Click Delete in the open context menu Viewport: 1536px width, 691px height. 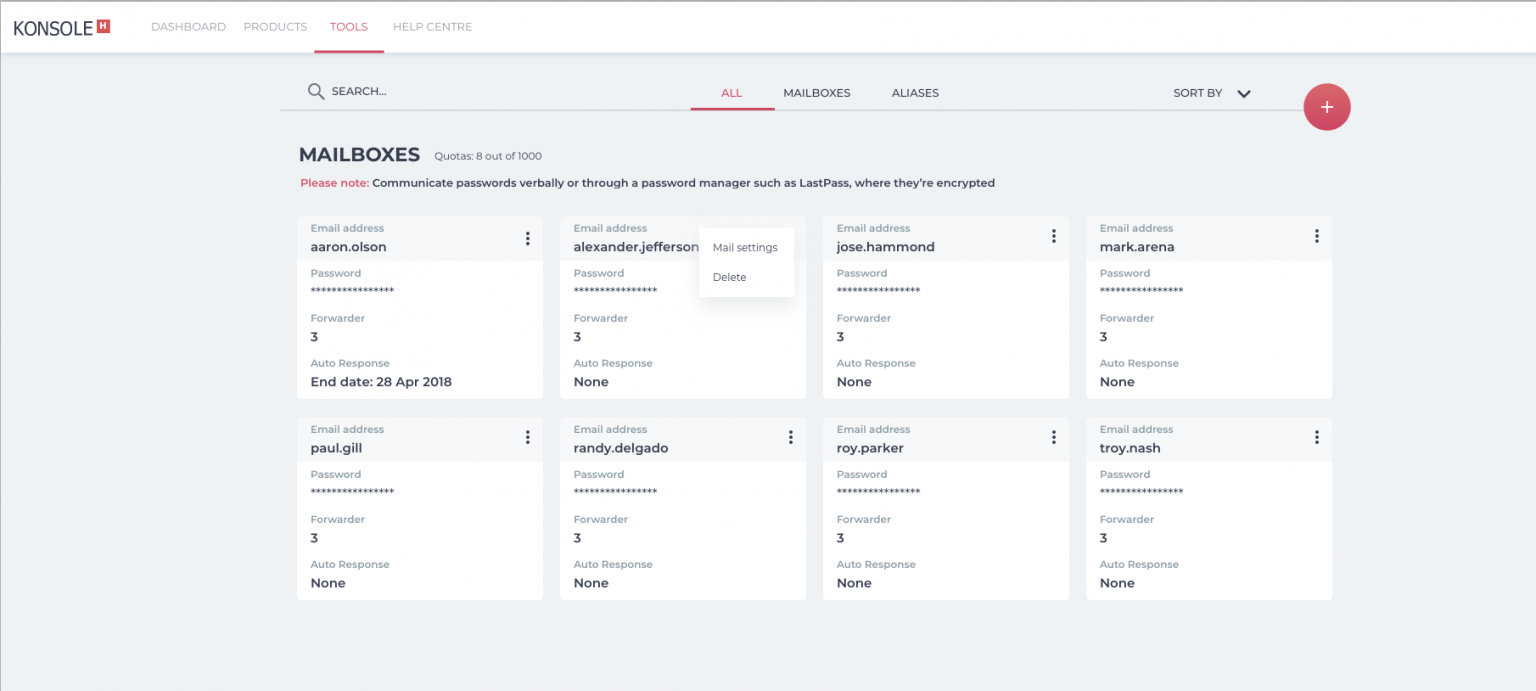point(729,277)
